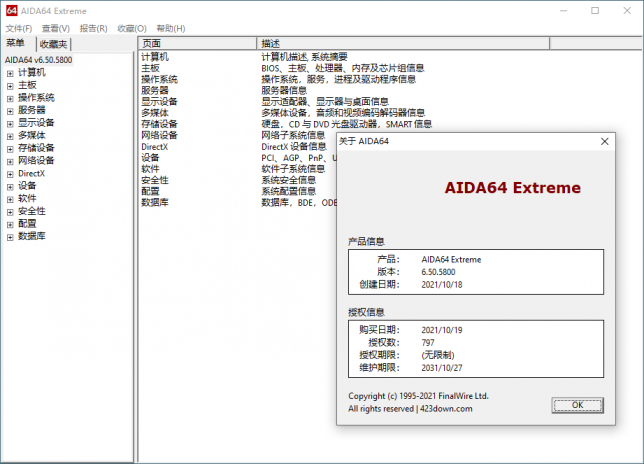Select 软件 row in page list
The image size is (644, 464).
[150, 169]
